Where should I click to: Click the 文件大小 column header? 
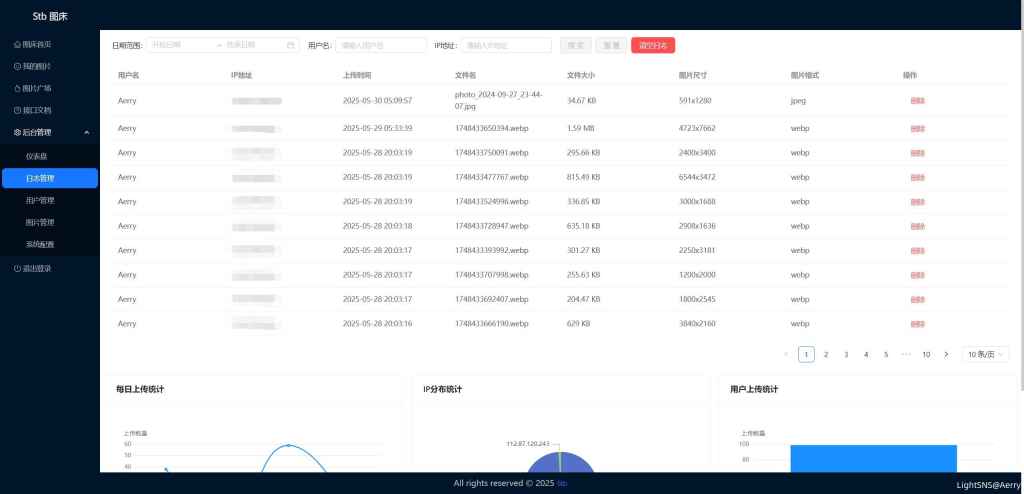(581, 76)
